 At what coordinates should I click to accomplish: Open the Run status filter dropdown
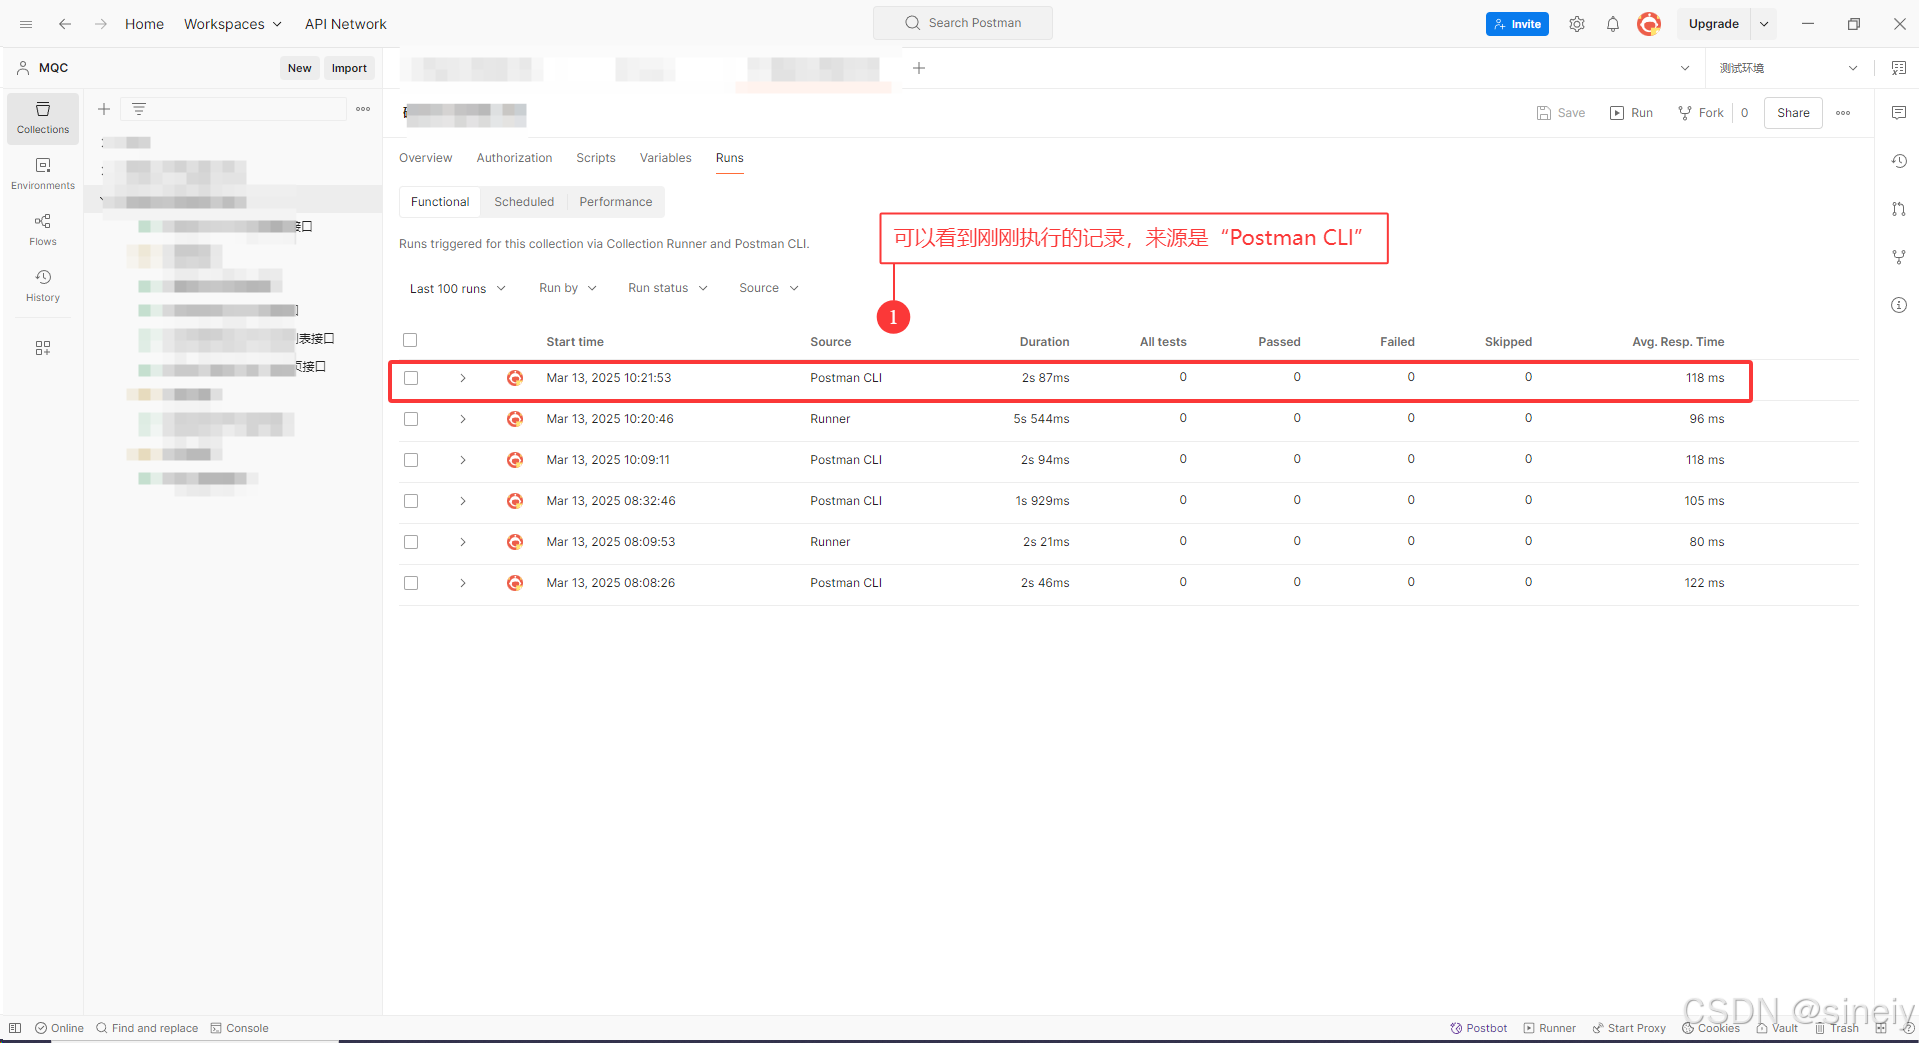point(668,288)
